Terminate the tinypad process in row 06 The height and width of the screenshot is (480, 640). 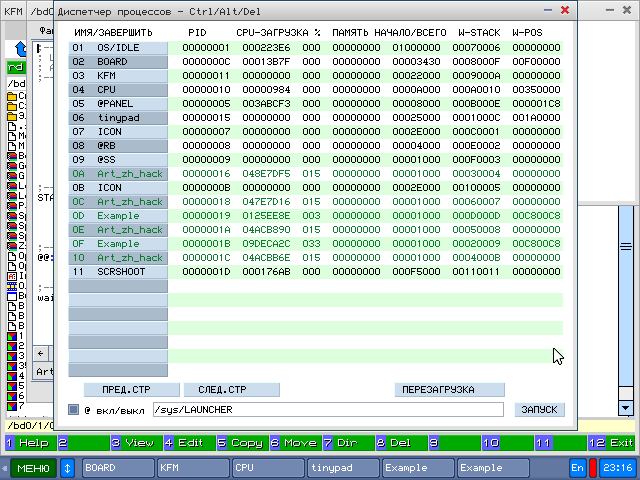117,117
